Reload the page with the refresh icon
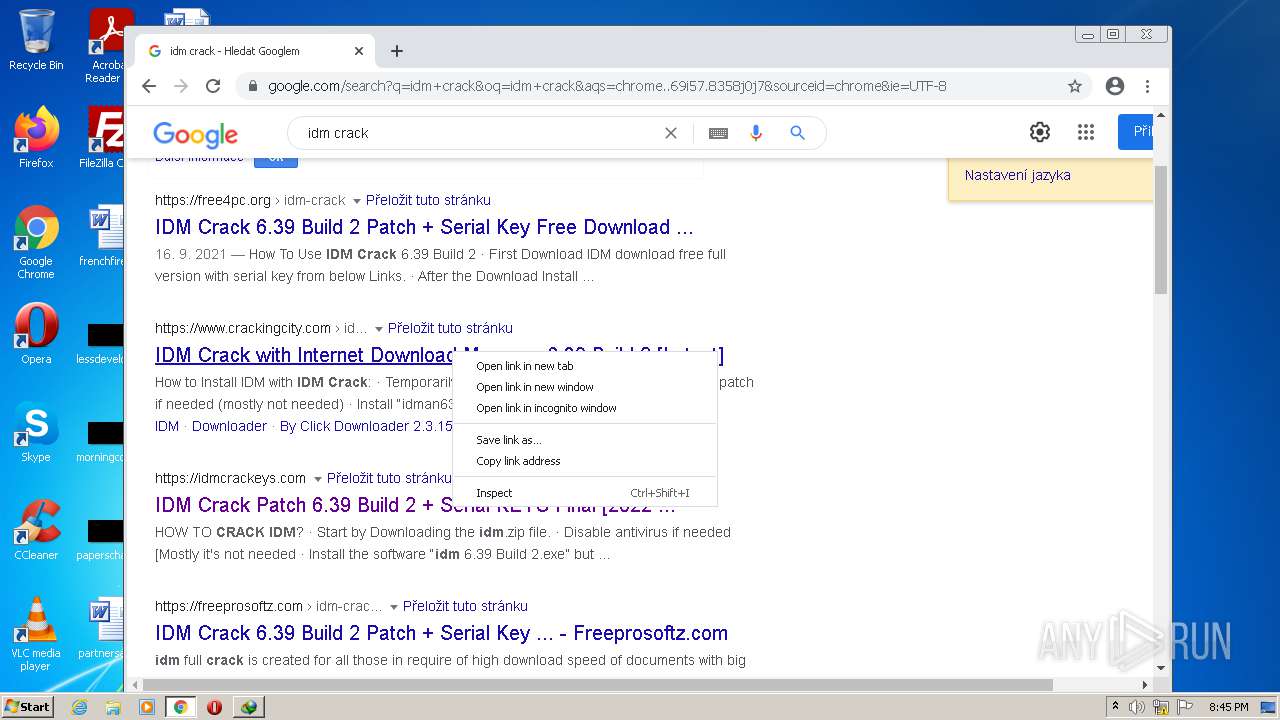1280x720 pixels. pos(213,86)
